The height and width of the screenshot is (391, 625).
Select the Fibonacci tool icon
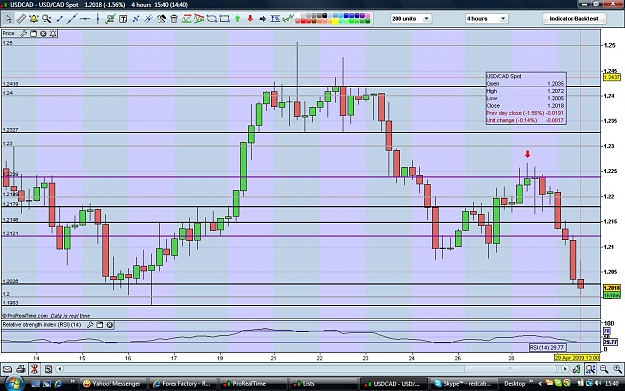pyautogui.click(x=275, y=18)
